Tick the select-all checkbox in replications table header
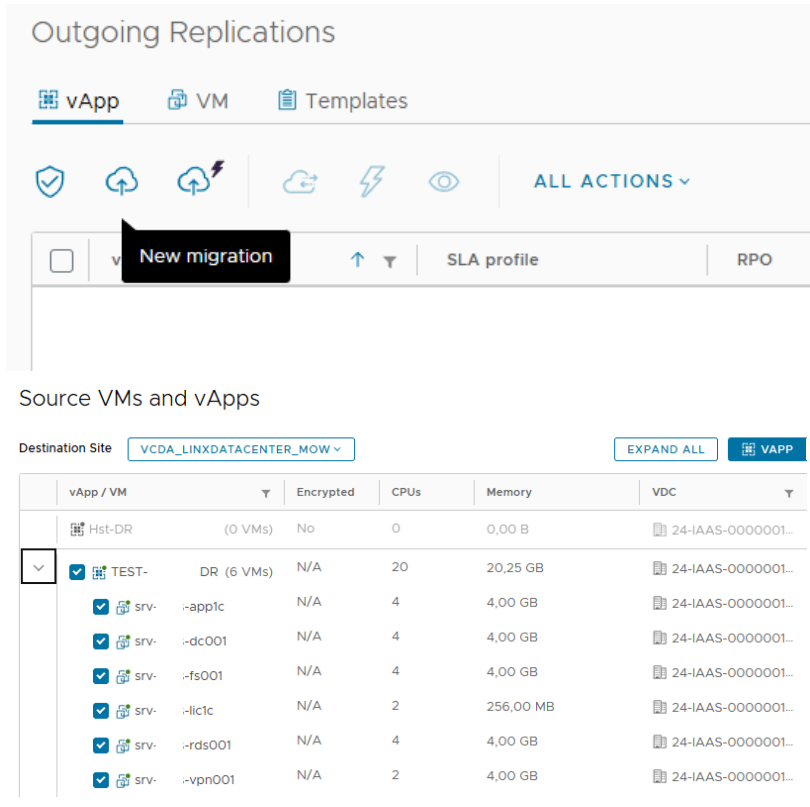This screenshot has height=807, width=810. [62, 261]
